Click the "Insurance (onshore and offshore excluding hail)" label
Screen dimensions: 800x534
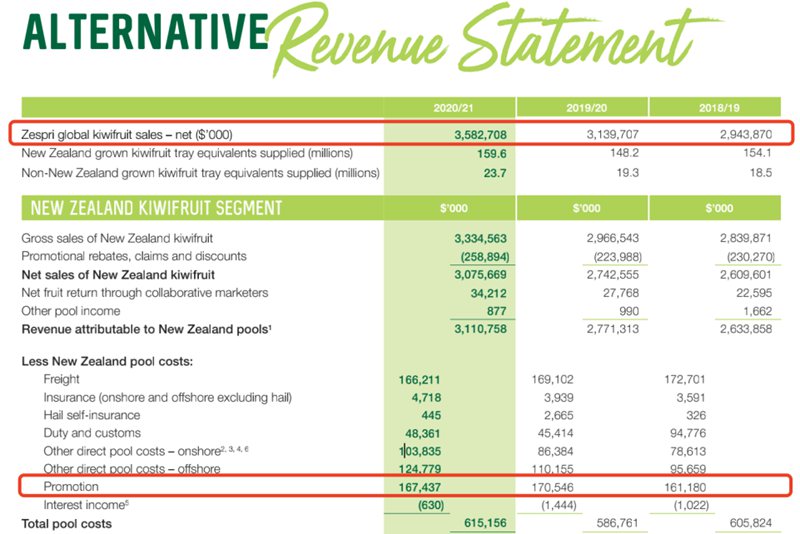point(167,397)
